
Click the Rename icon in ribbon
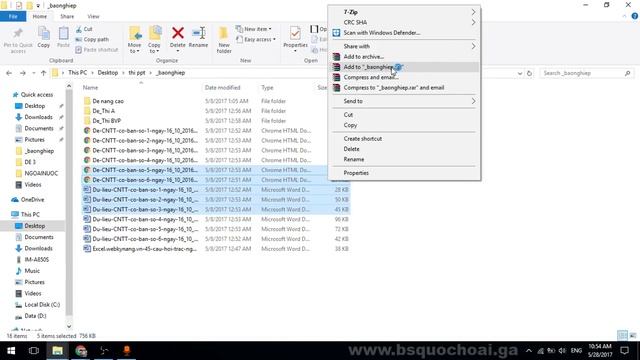pos(198,38)
